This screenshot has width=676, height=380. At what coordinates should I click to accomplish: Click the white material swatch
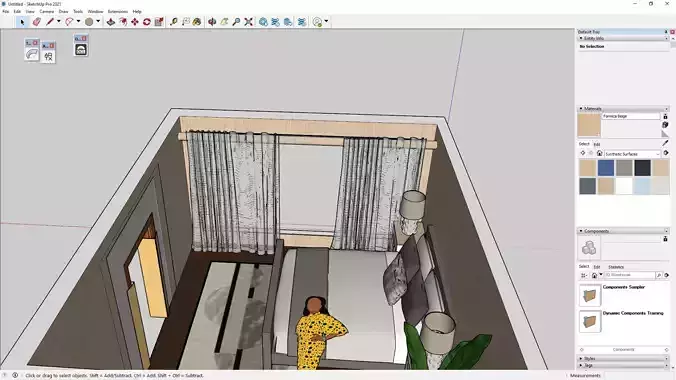pos(624,186)
